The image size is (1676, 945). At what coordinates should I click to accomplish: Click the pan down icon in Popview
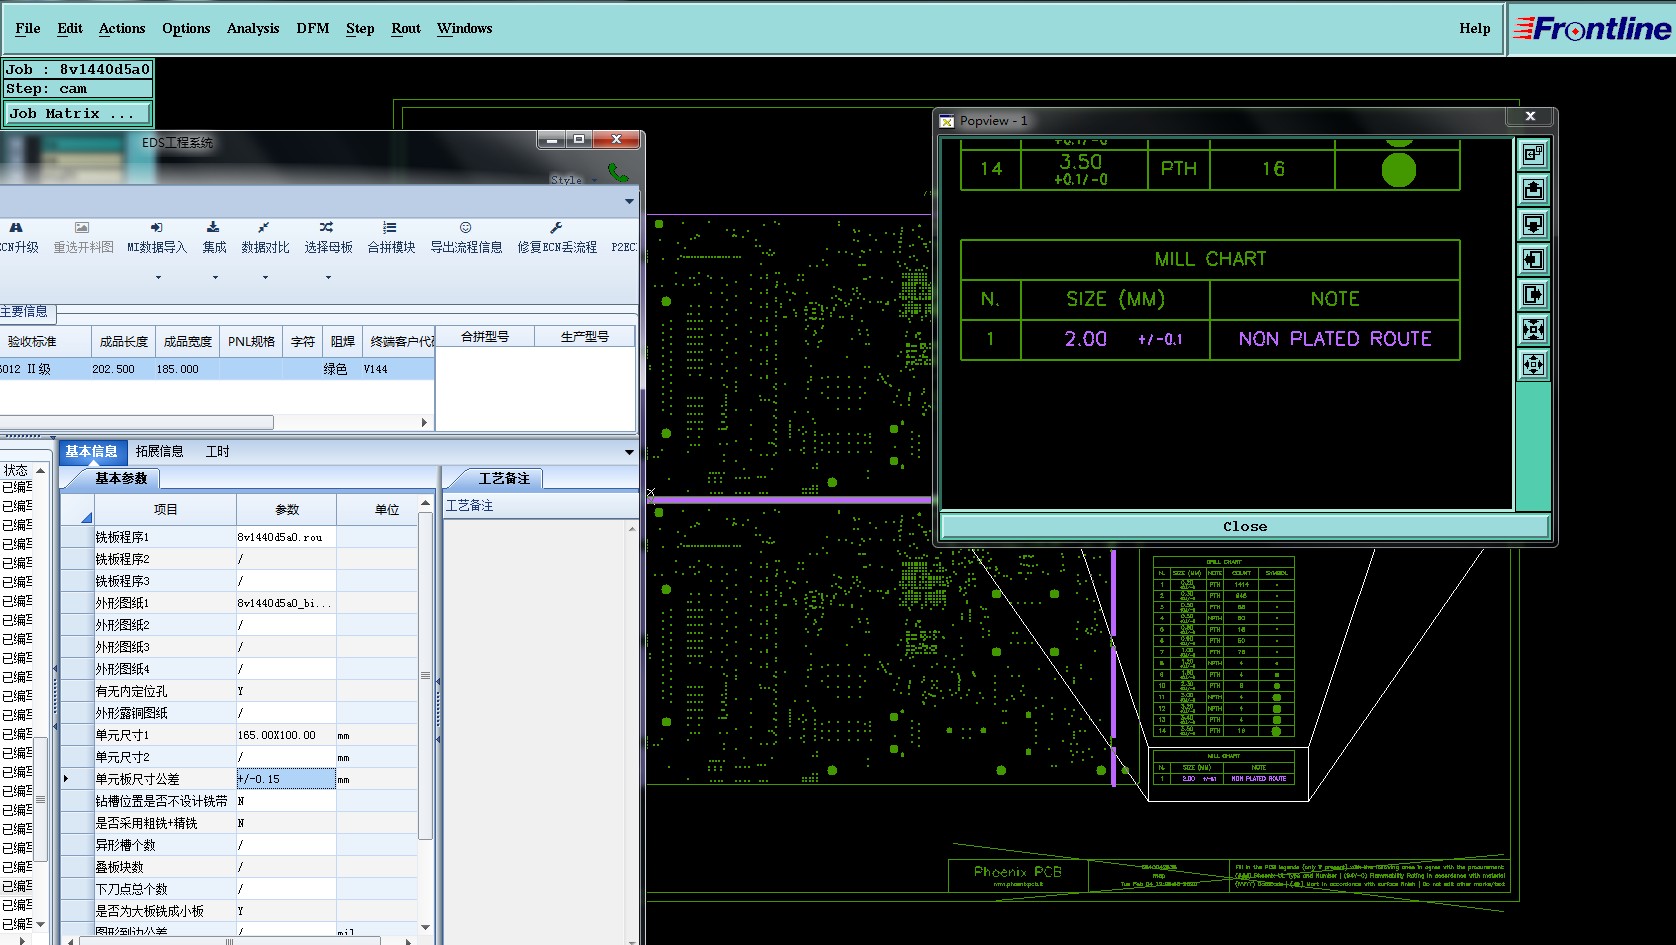pos(1533,225)
